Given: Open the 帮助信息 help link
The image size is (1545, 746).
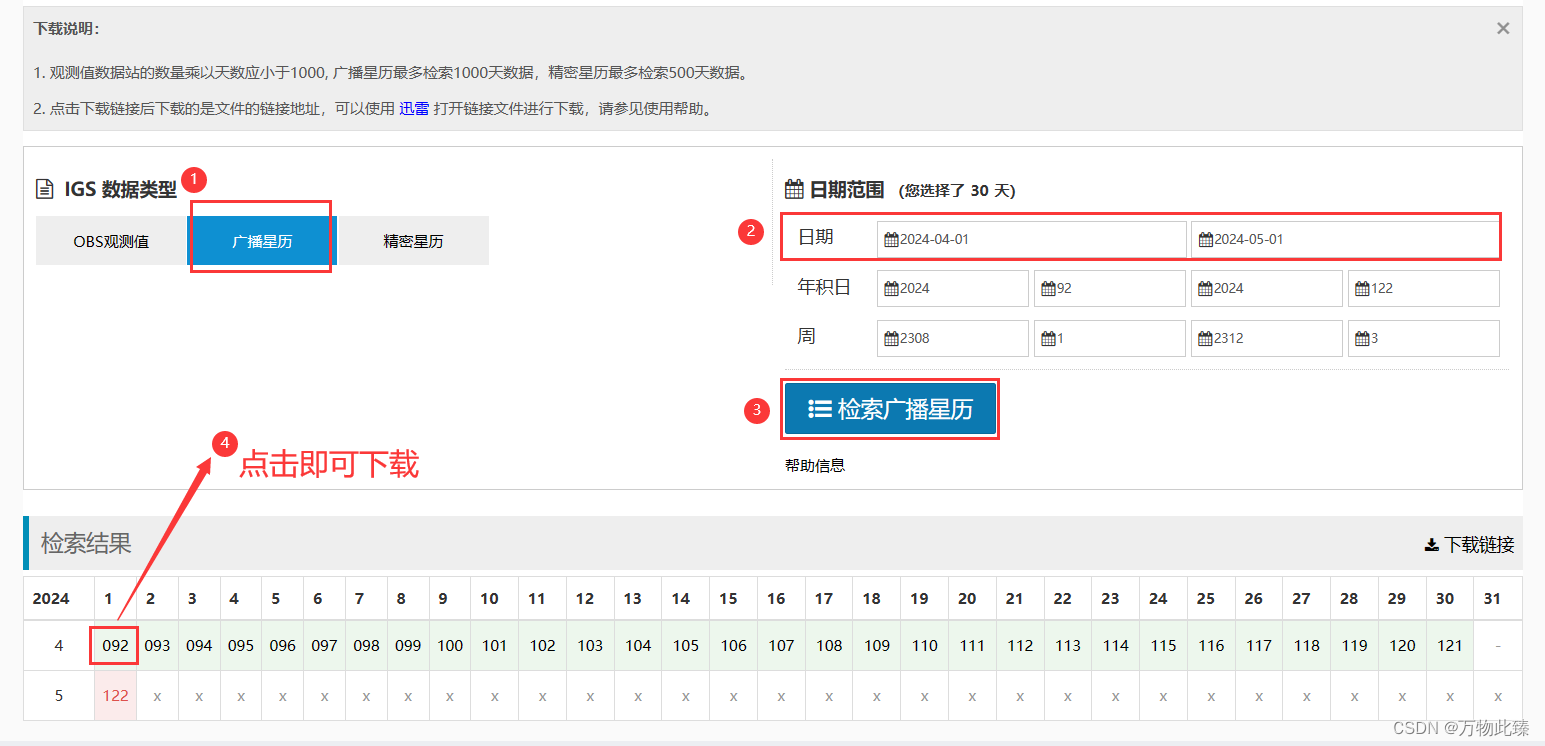Looking at the screenshot, I should tap(815, 465).
